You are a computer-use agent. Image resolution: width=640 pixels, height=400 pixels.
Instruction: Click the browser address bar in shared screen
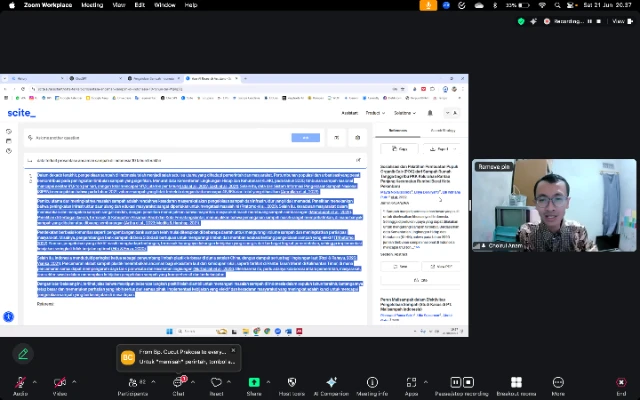212,89
